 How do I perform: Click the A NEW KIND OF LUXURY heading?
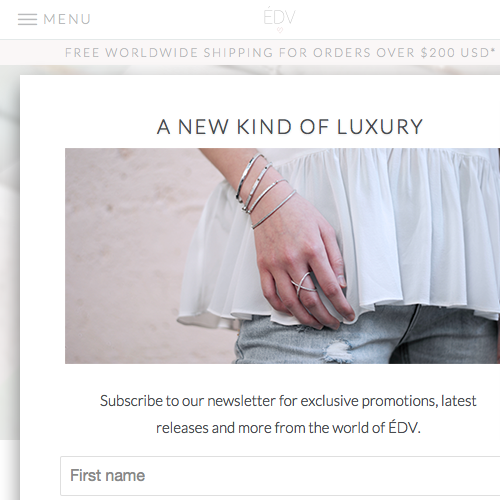[290, 127]
